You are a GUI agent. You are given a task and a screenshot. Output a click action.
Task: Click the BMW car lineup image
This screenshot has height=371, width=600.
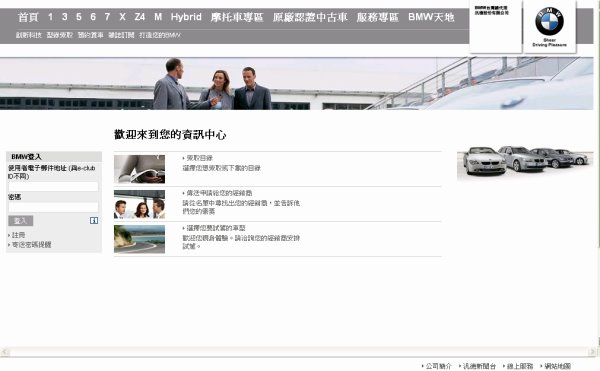point(525,161)
